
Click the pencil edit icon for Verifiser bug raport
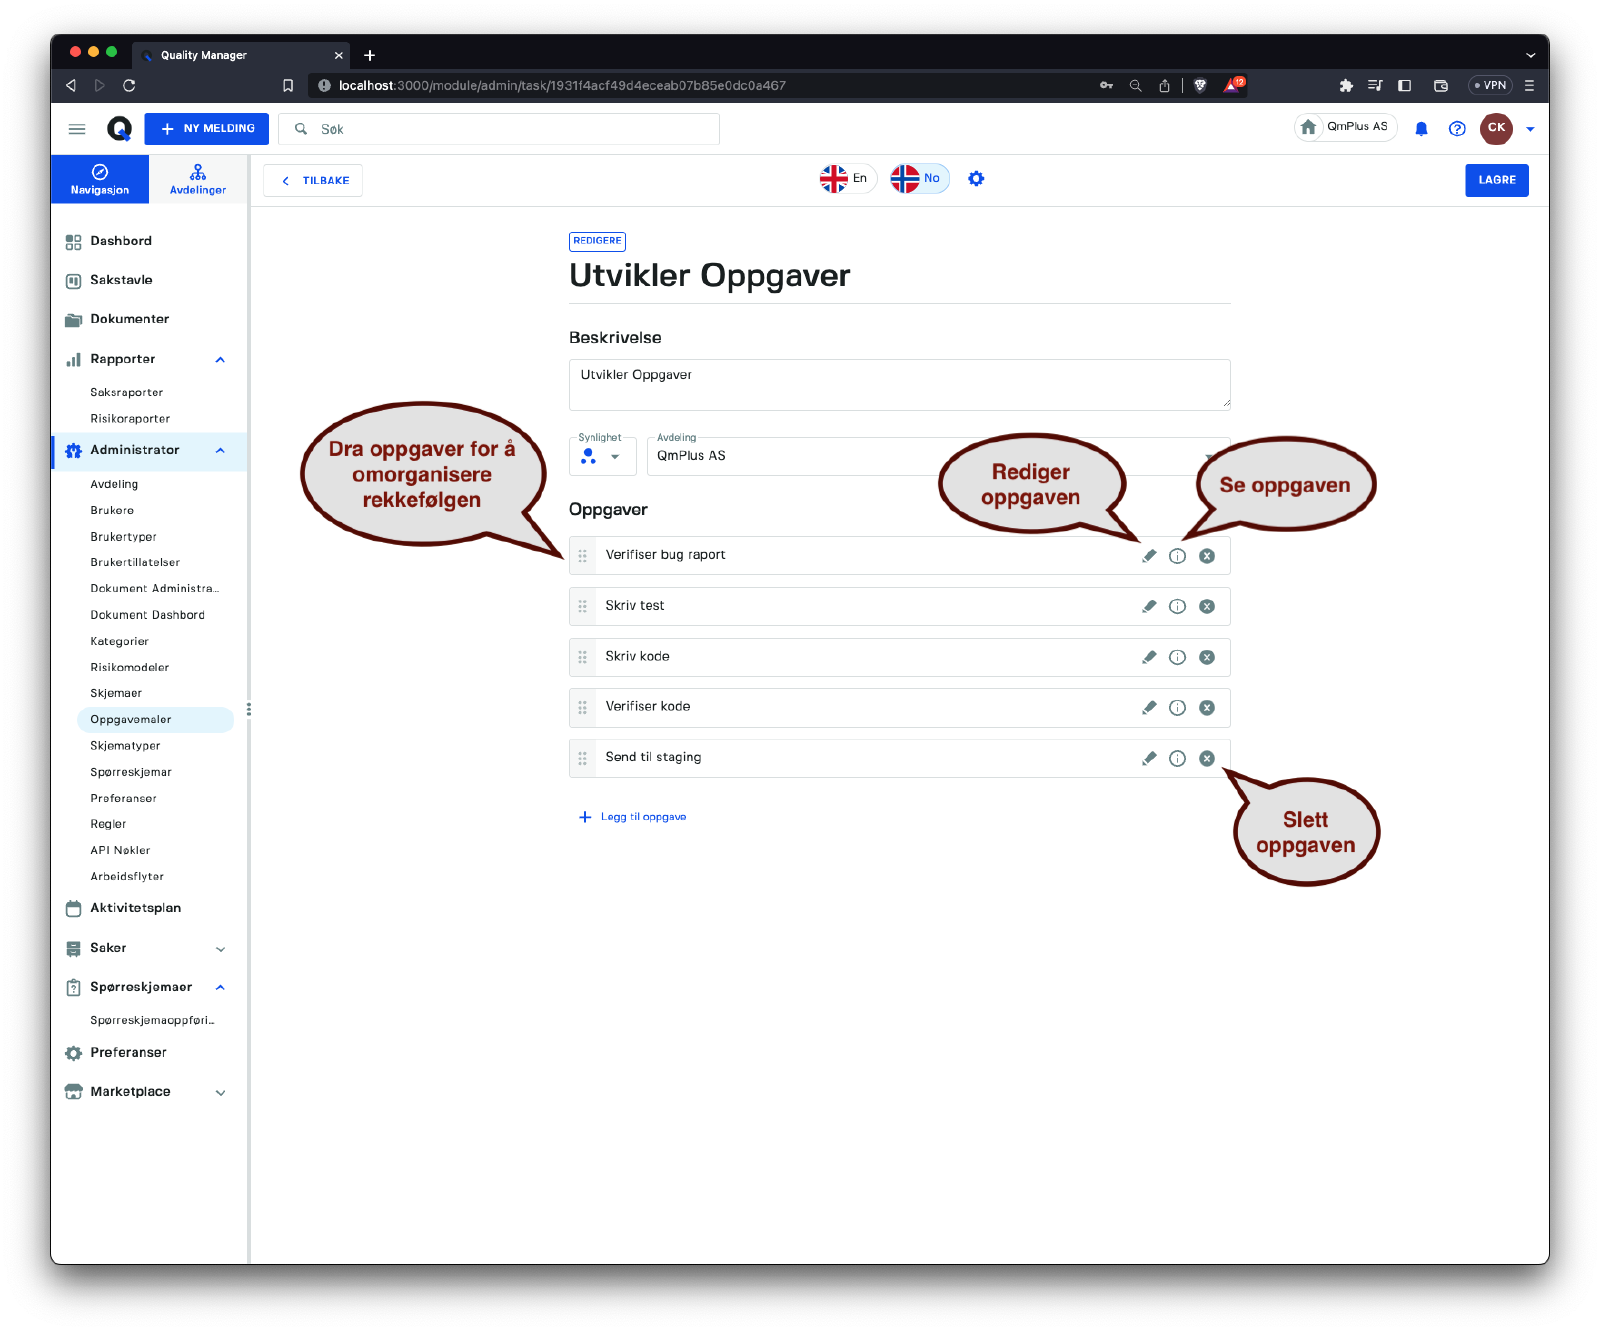(1149, 556)
